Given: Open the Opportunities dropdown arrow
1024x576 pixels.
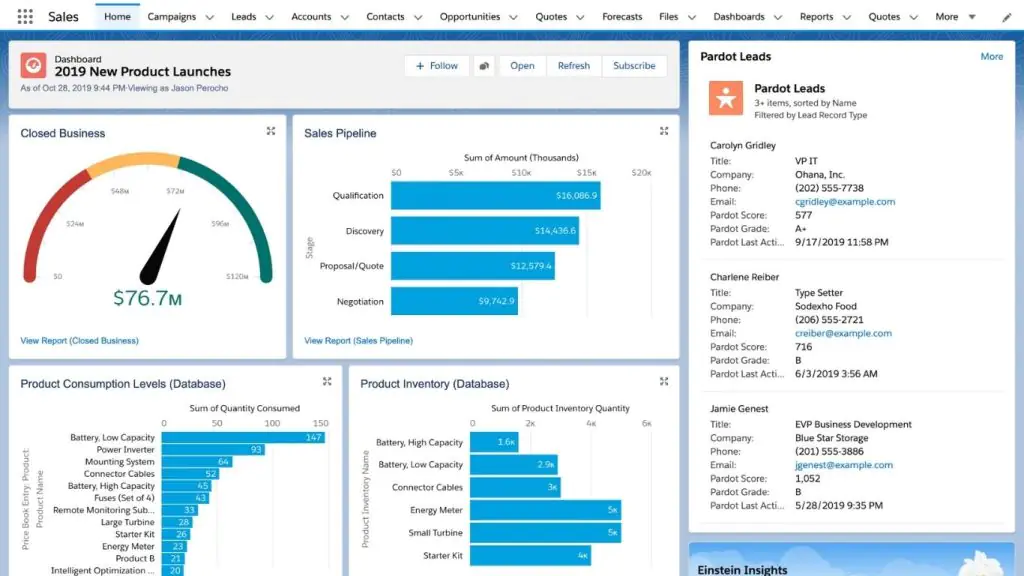Looking at the screenshot, I should pos(513,16).
